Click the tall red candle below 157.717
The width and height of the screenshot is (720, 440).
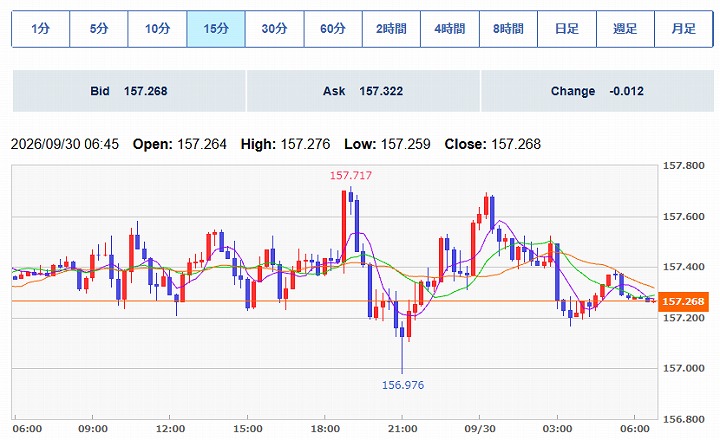click(344, 227)
